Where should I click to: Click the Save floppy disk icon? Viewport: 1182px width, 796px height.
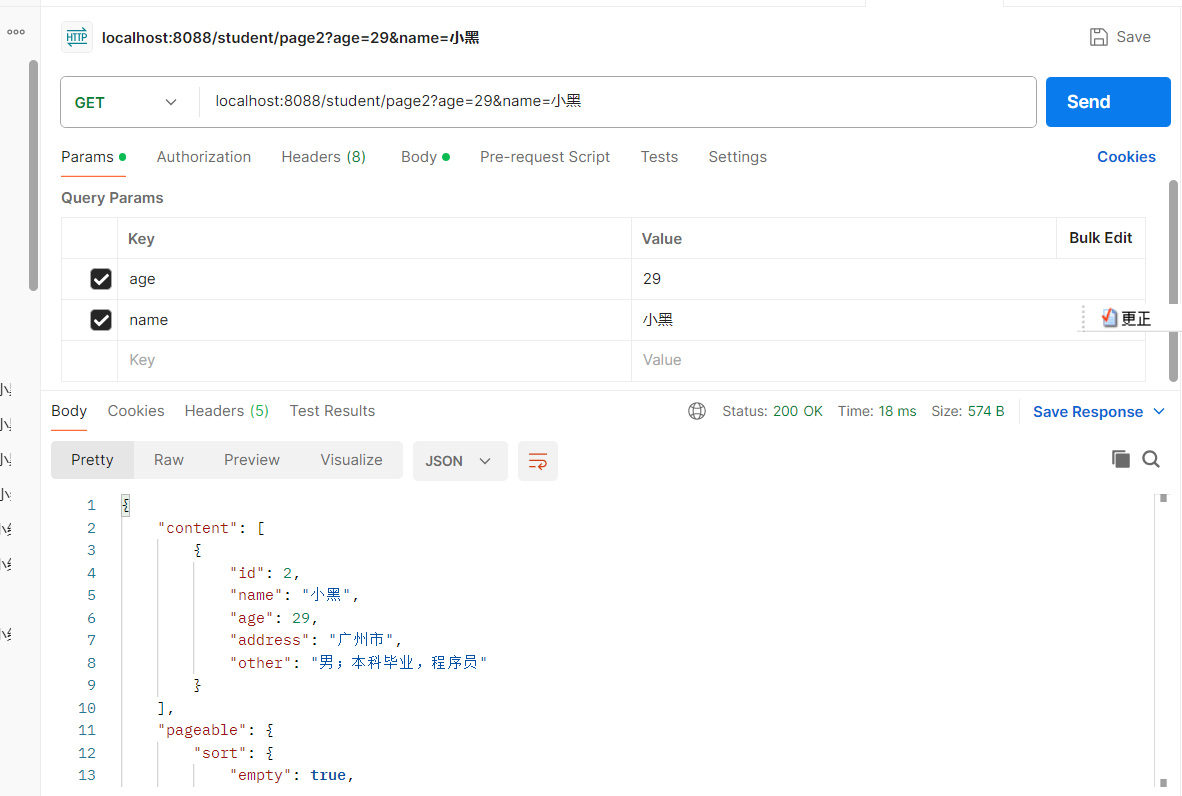pyautogui.click(x=1099, y=37)
